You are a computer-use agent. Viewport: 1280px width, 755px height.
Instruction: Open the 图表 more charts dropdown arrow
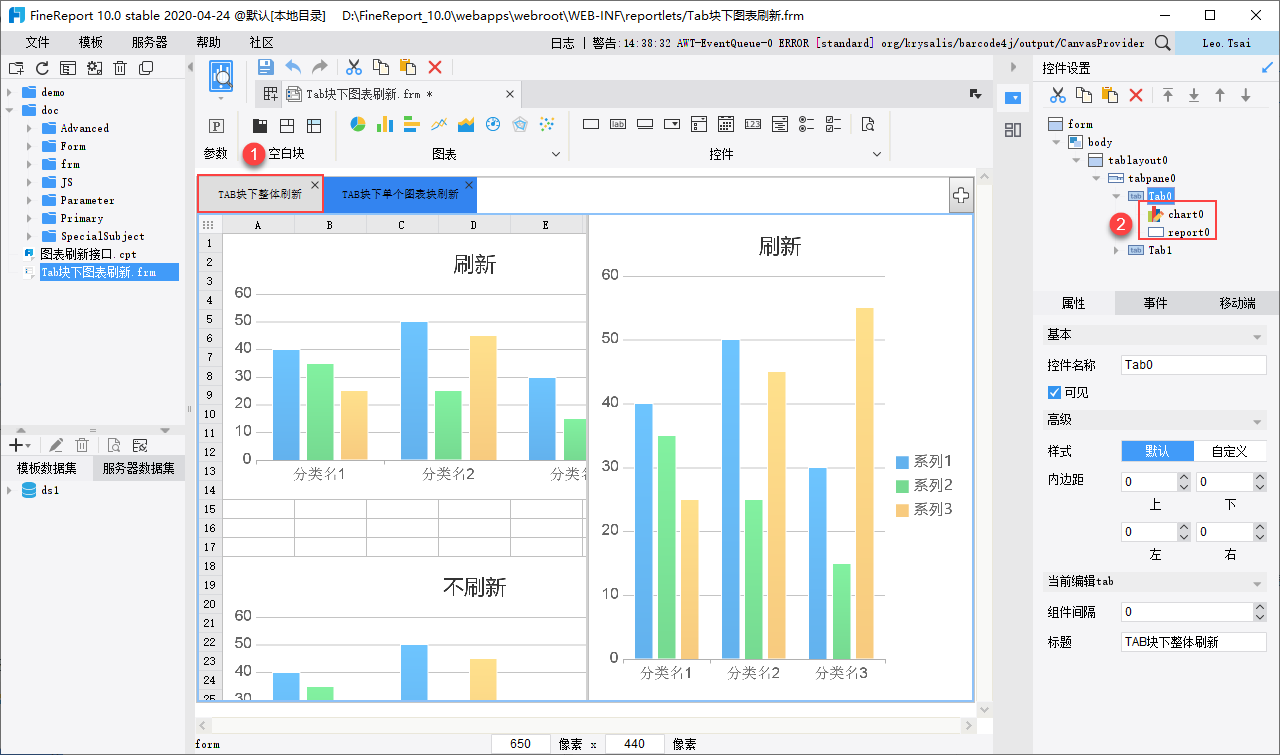pyautogui.click(x=555, y=154)
